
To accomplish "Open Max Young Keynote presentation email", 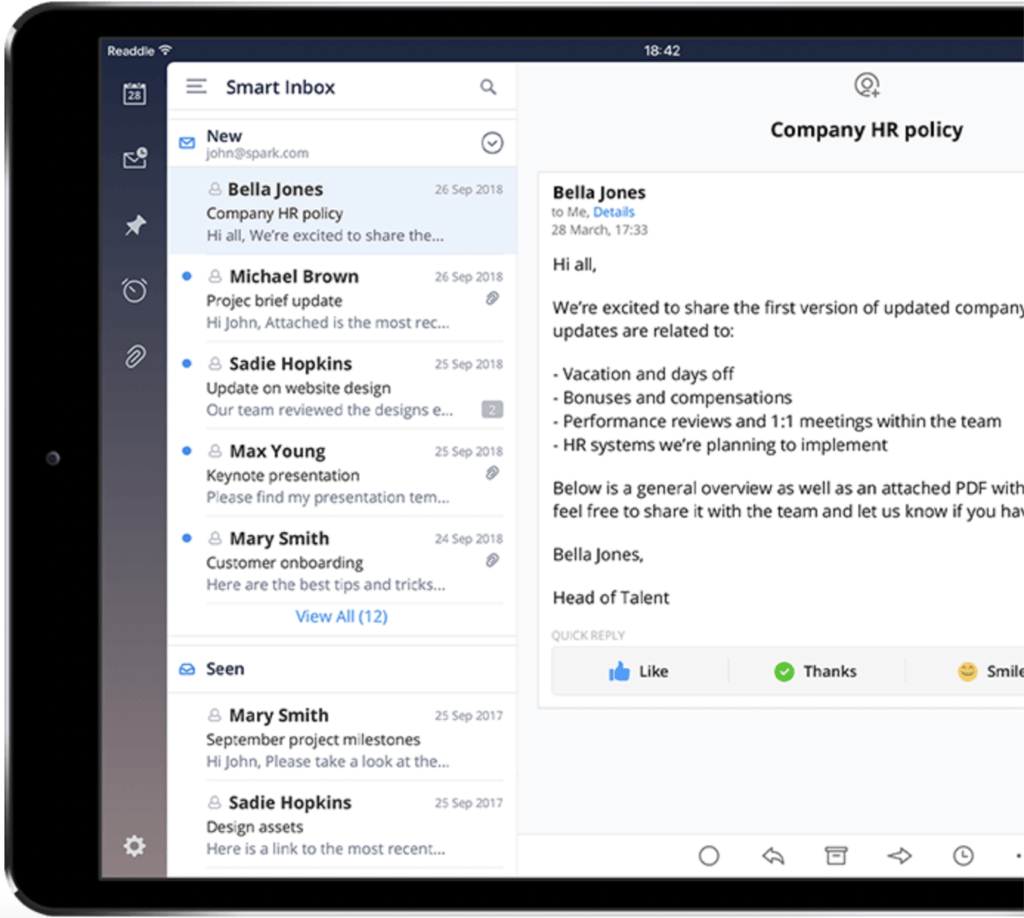I will click(x=342, y=473).
